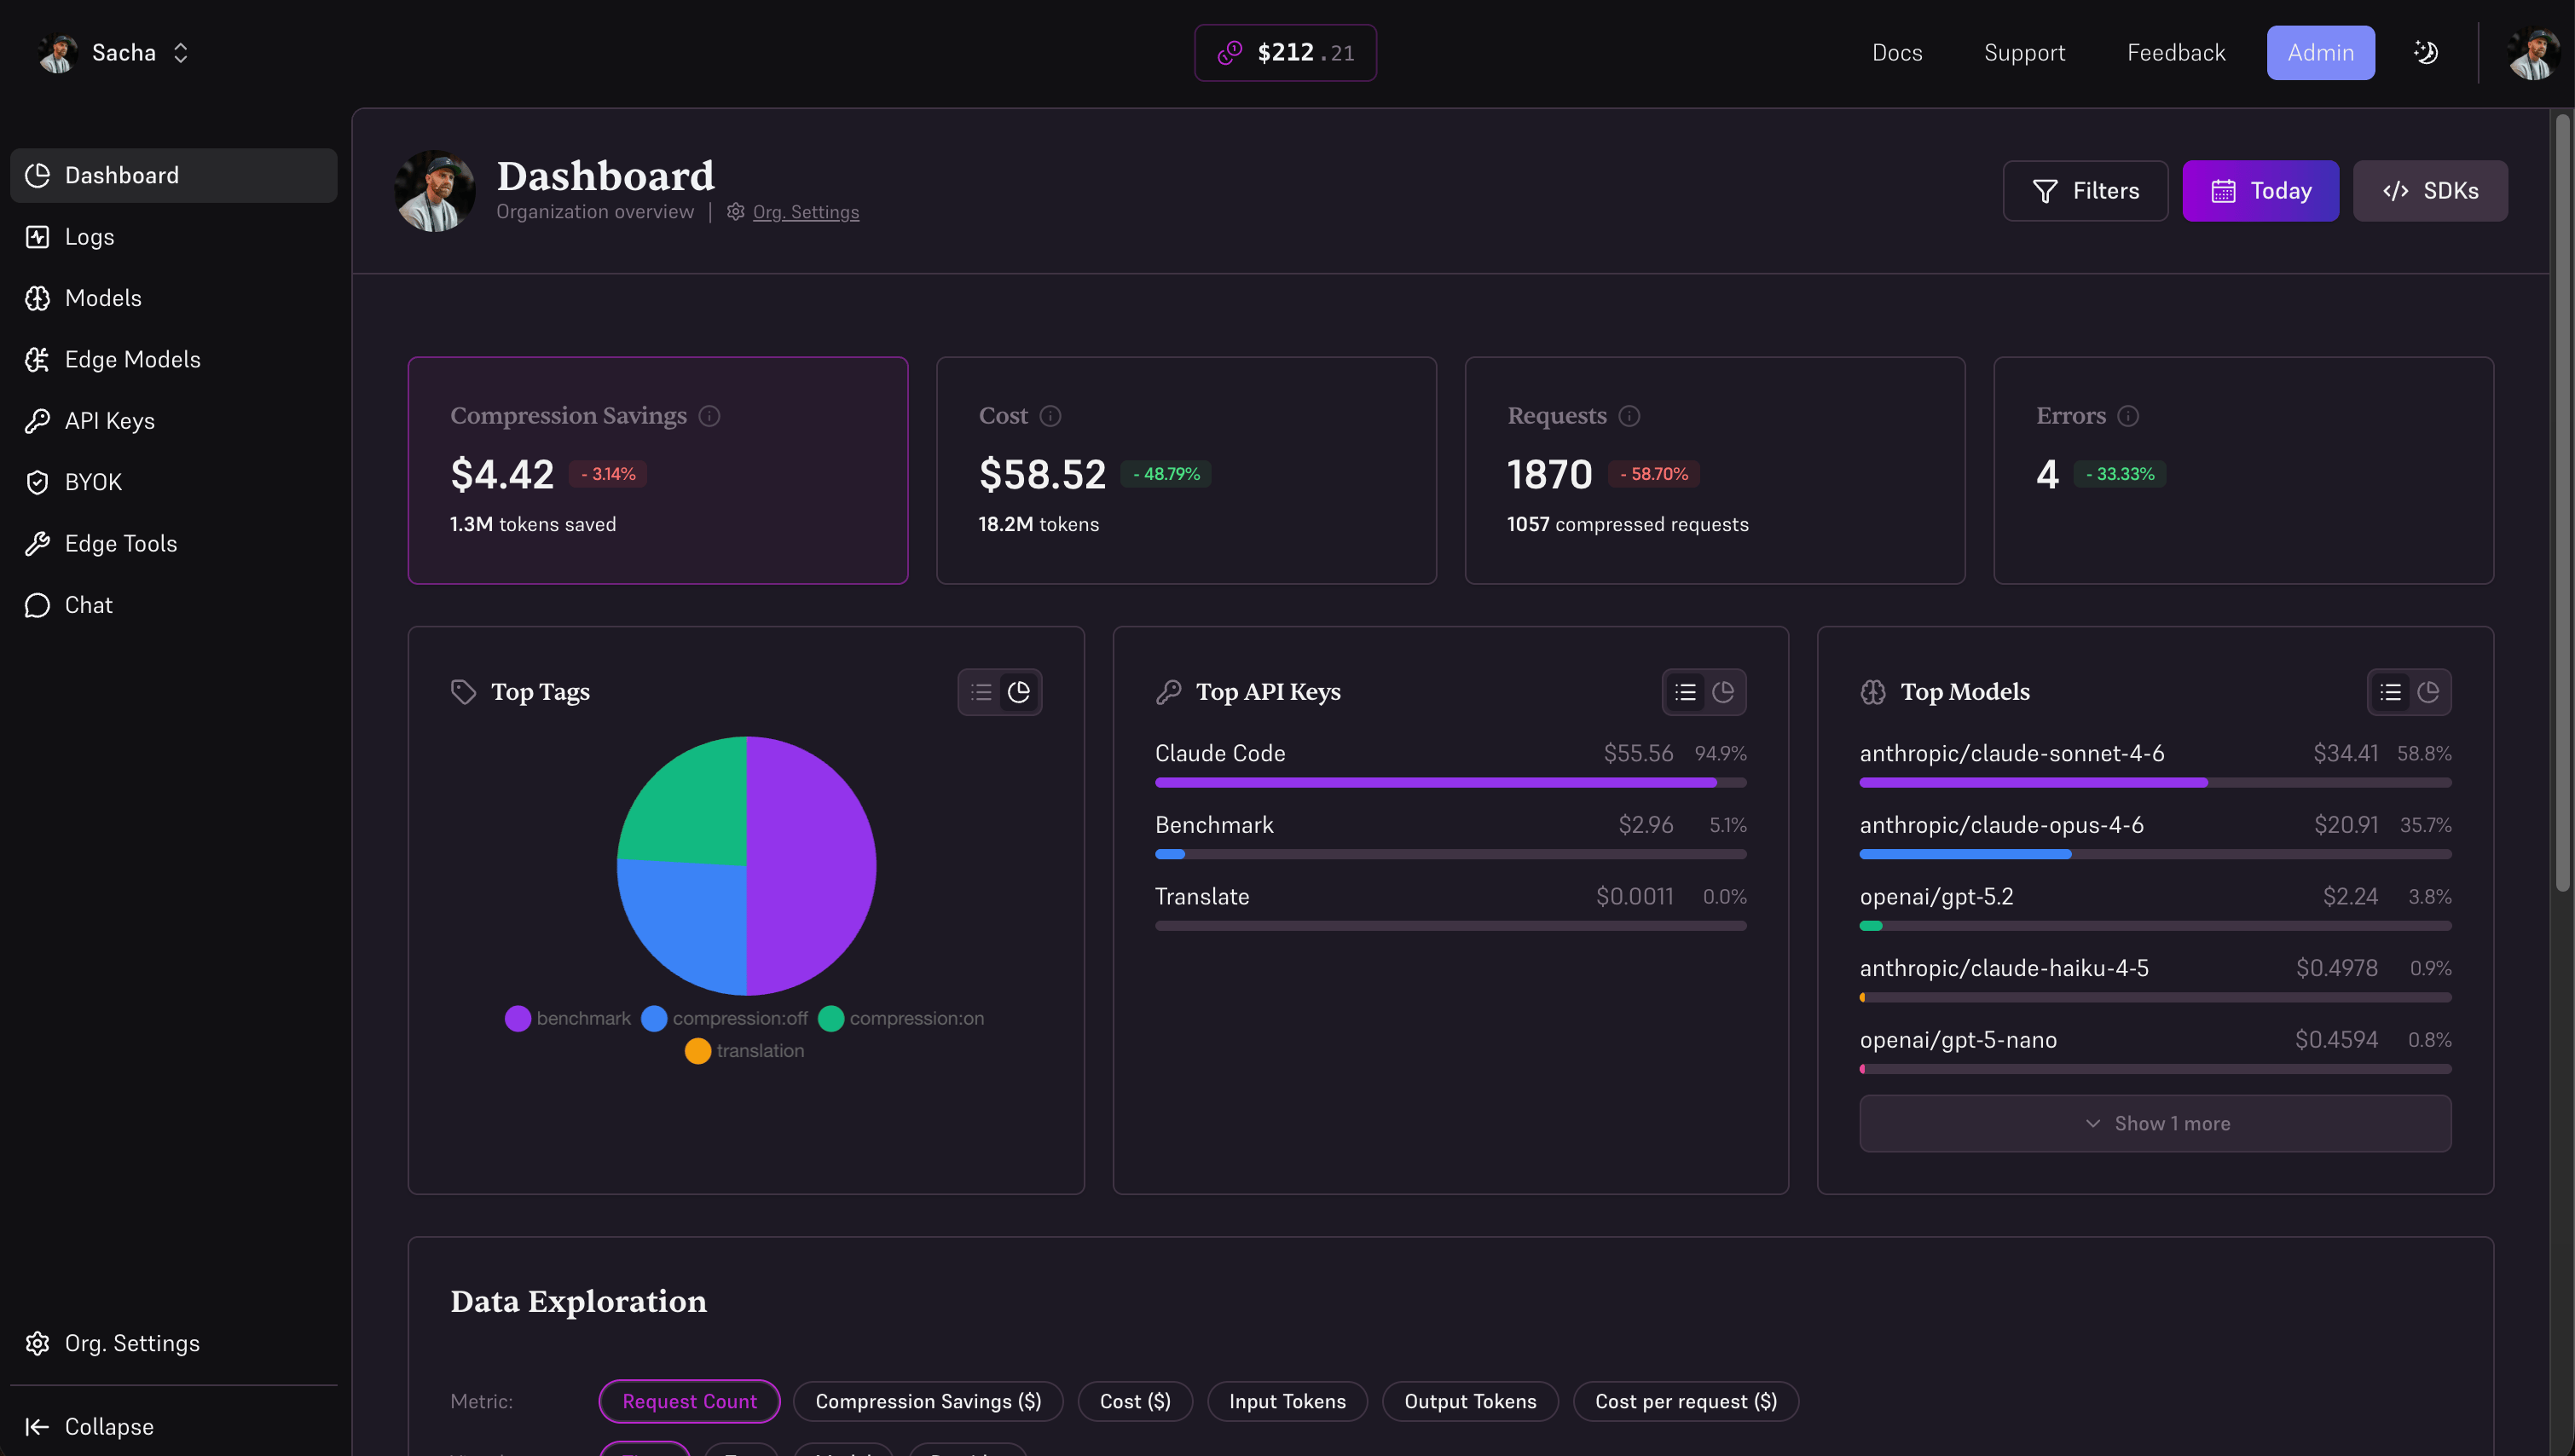The image size is (2575, 1456).
Task: Click the green compression:on legend swatch
Action: tap(831, 1018)
